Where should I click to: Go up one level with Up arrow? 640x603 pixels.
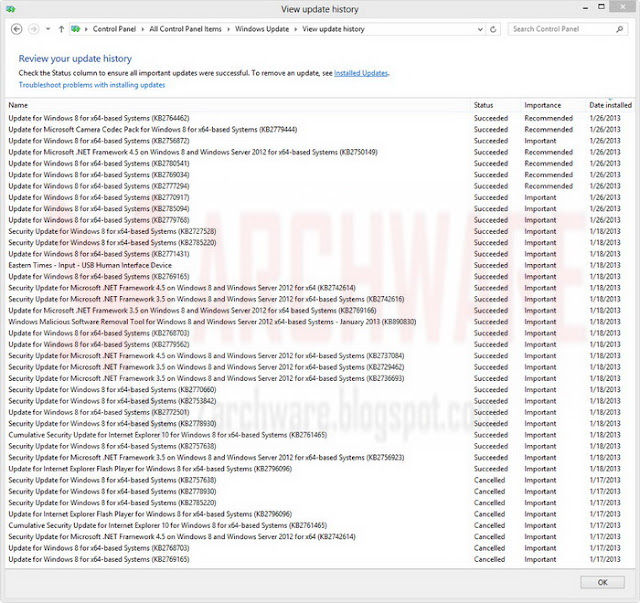61,29
